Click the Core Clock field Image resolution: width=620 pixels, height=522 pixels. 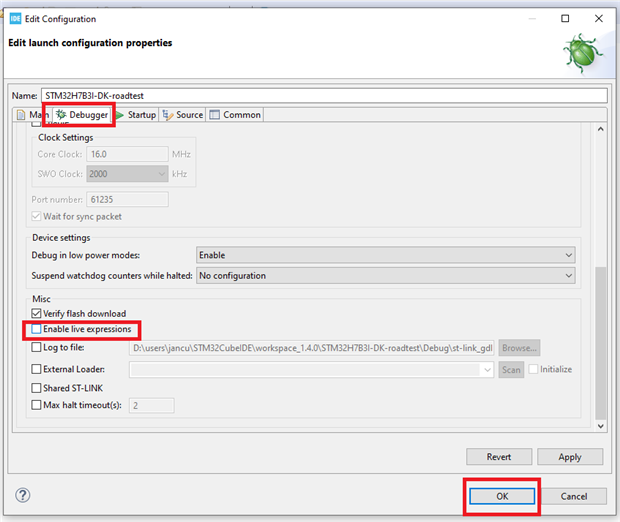(x=127, y=154)
